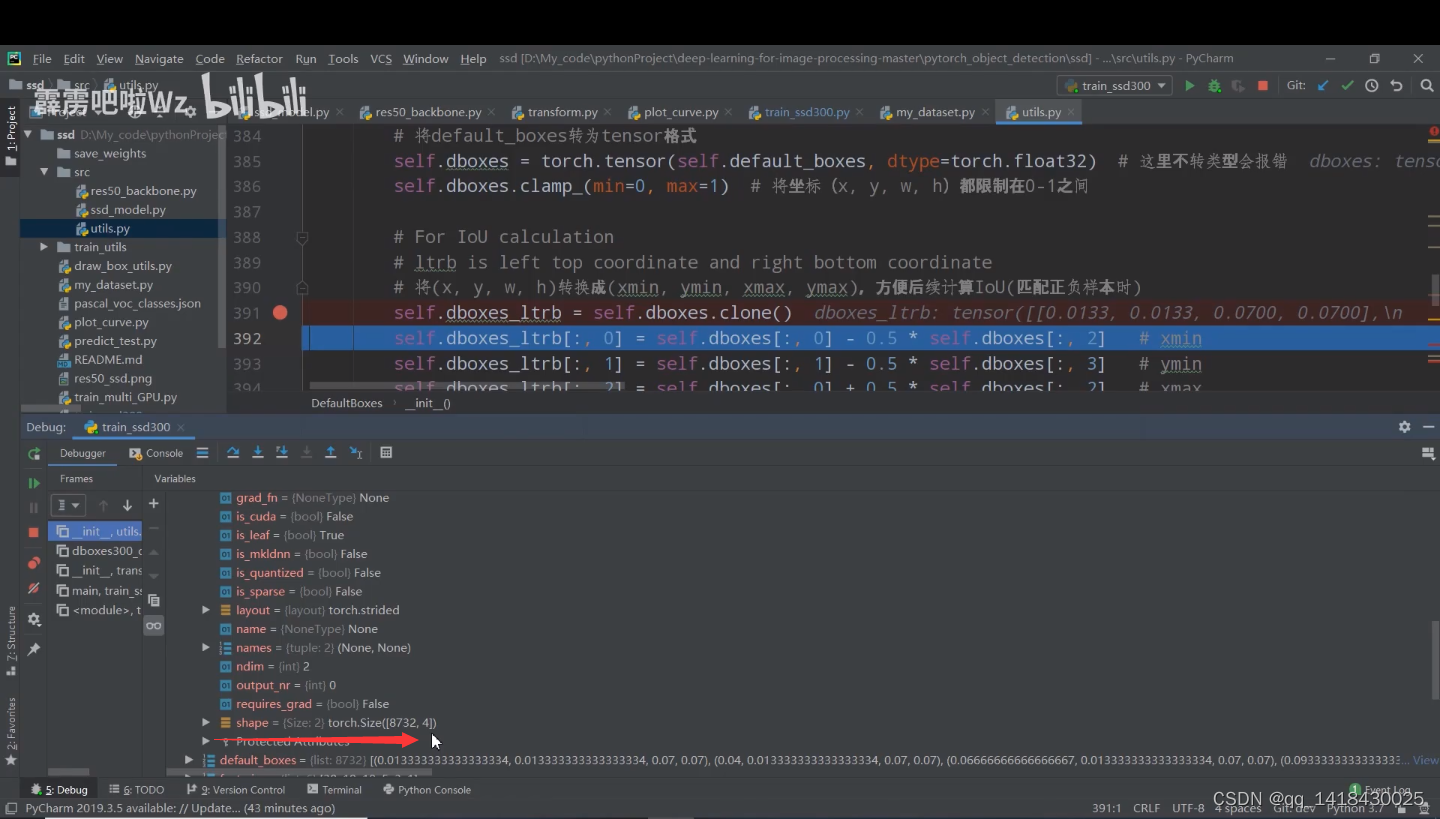Switch to transform.py editor tab
The image size is (1440, 819).
562,112
